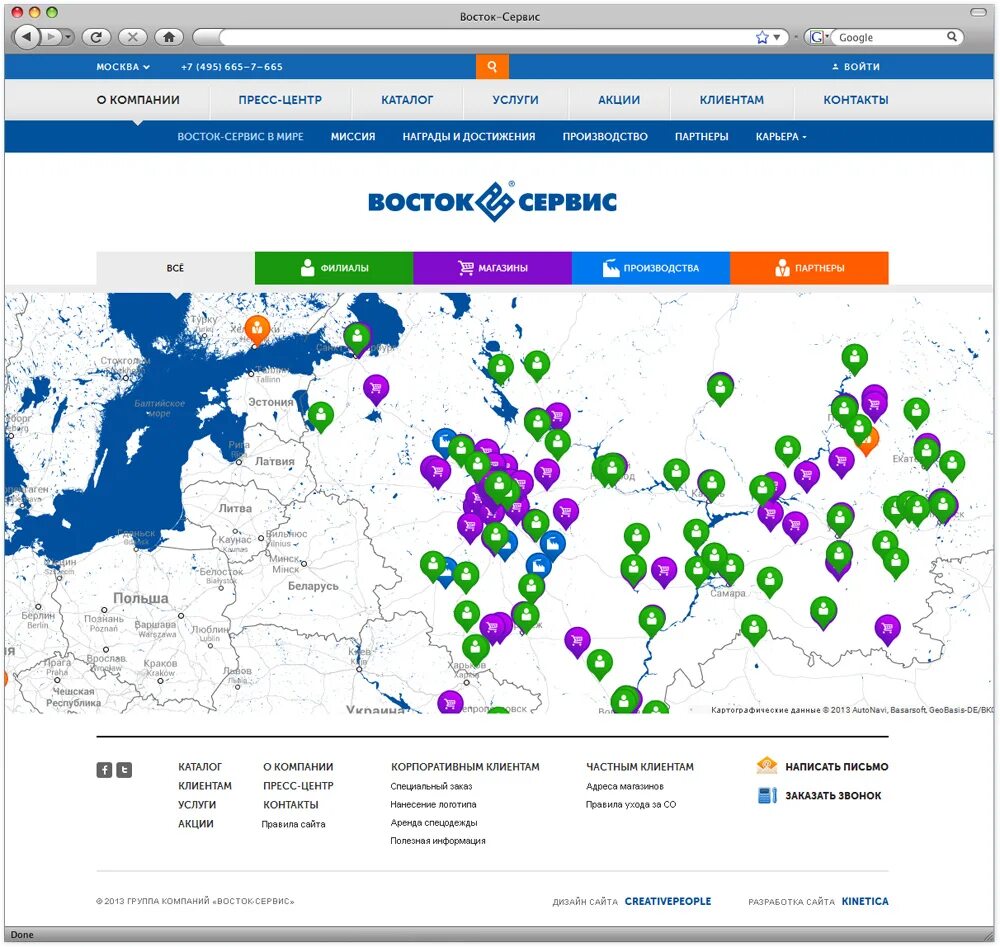Image resolution: width=1000 pixels, height=947 pixels.
Task: Click the phone number +7 (495) 665-7-665
Action: coord(232,66)
